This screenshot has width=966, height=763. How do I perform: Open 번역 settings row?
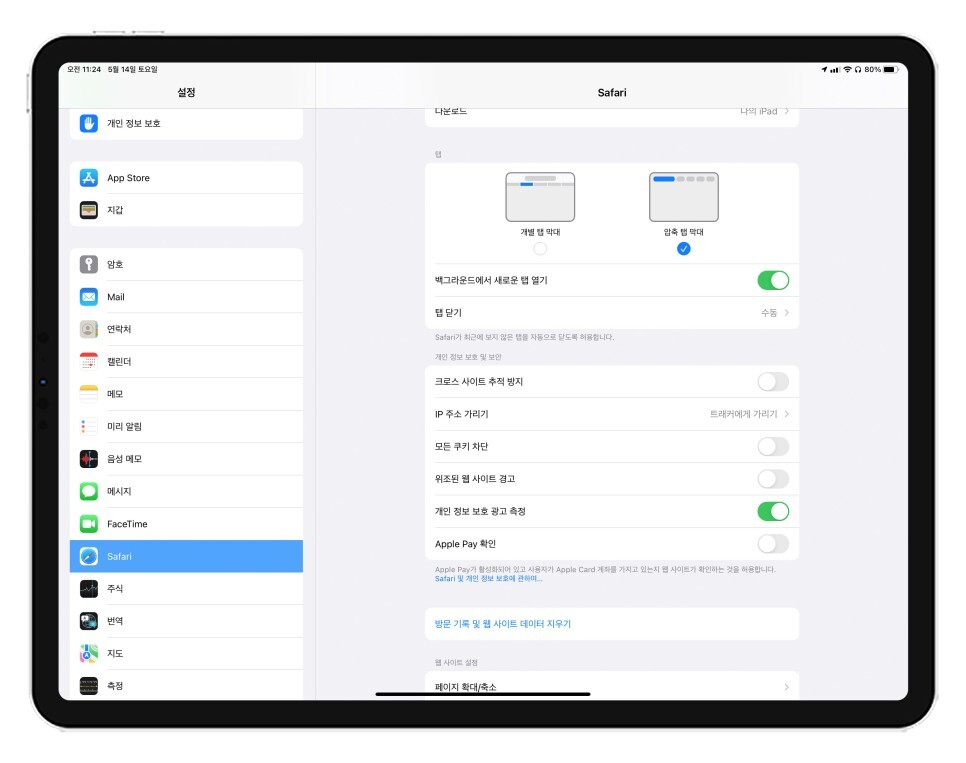[186, 621]
